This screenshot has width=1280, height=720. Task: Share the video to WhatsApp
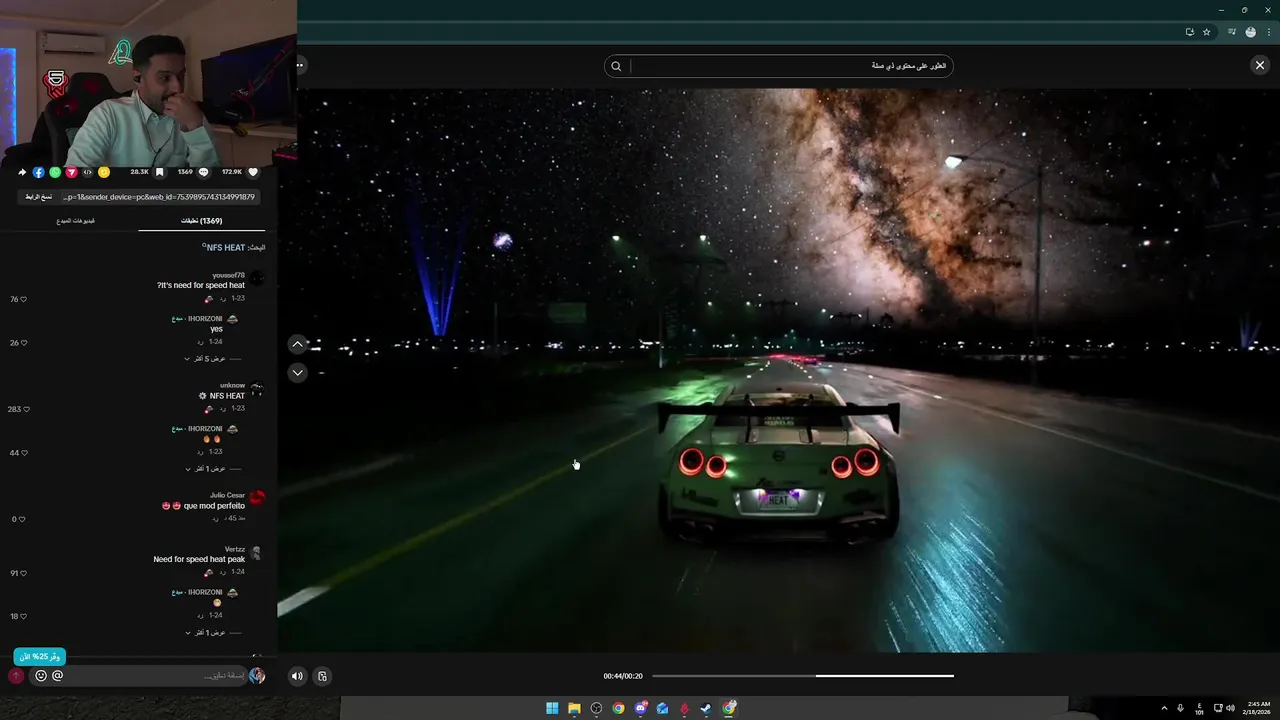click(55, 172)
